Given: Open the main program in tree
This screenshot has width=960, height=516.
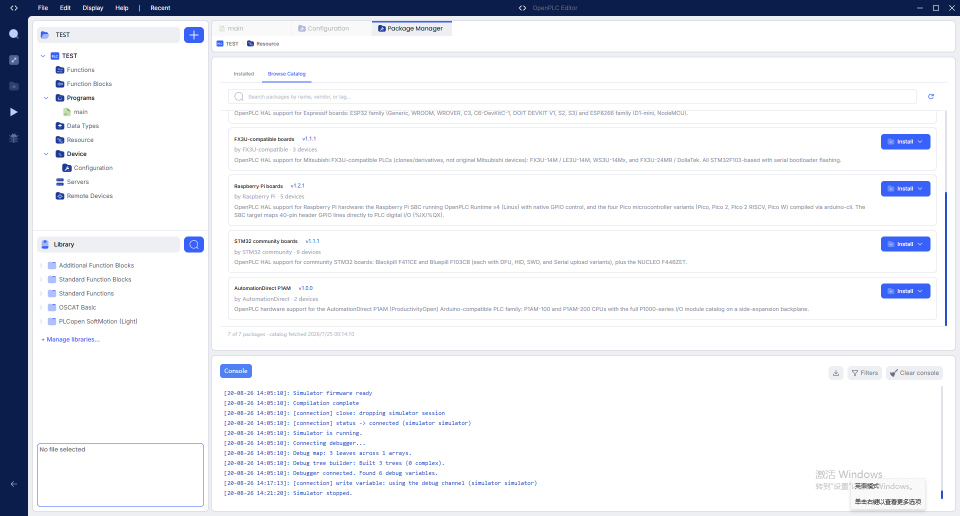Looking at the screenshot, I should point(80,112).
